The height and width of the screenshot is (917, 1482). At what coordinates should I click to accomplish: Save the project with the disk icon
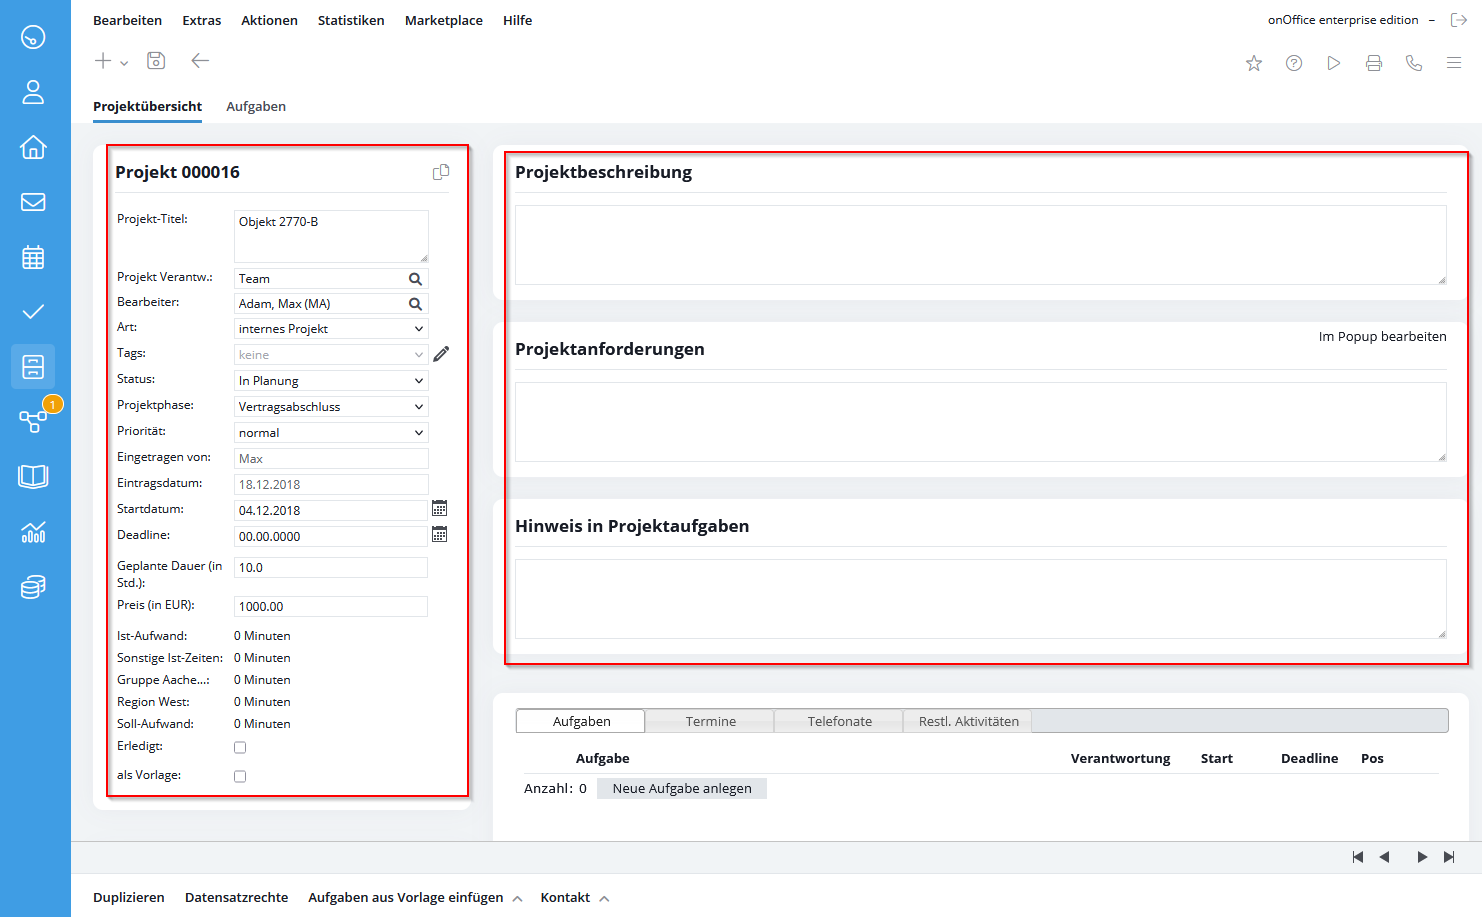point(156,61)
